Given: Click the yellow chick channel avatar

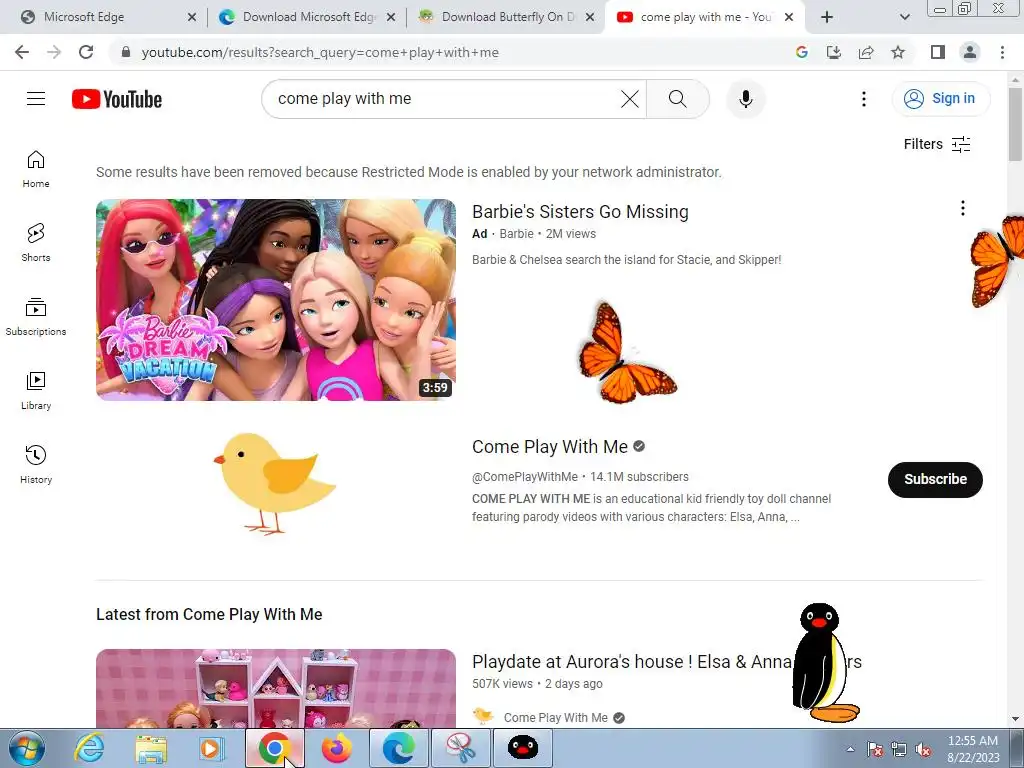Looking at the screenshot, I should (274, 483).
